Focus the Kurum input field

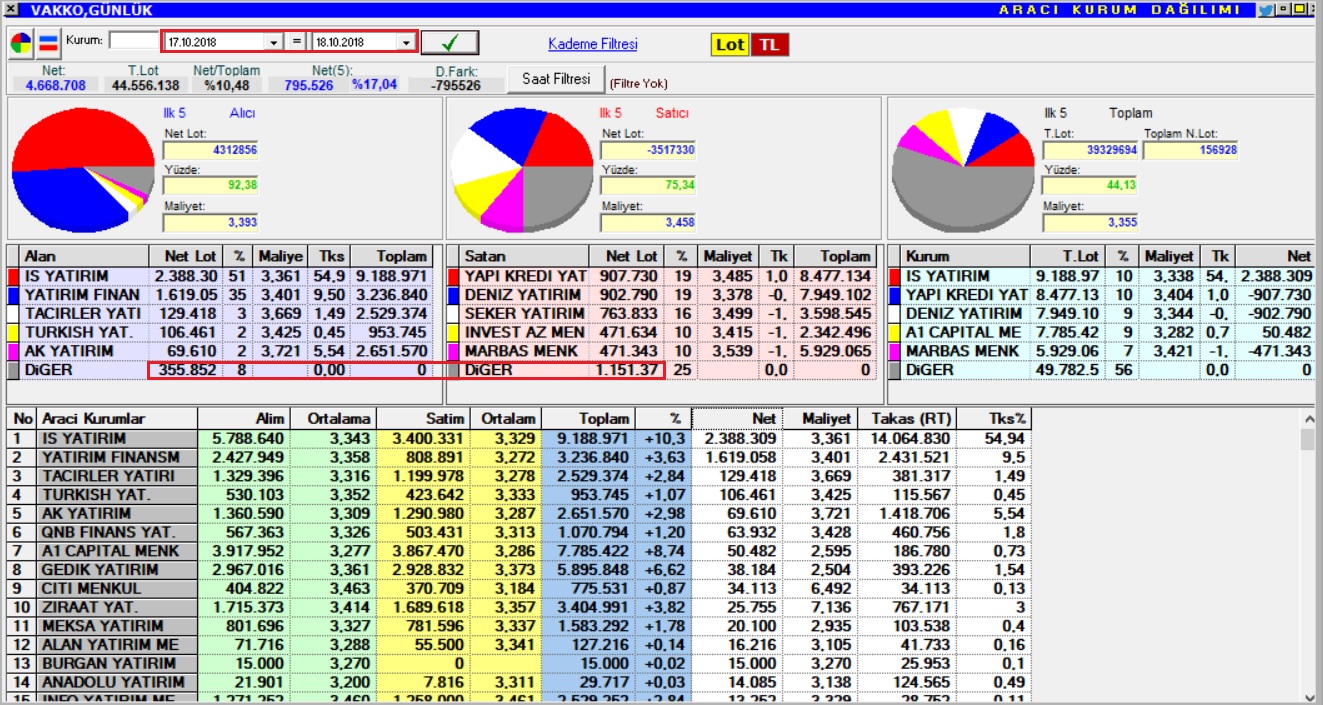coord(134,41)
